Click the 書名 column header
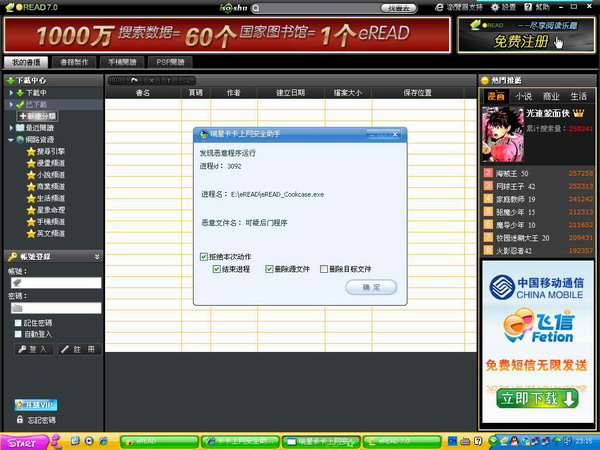Screen dimensions: 600x450 [x=143, y=93]
